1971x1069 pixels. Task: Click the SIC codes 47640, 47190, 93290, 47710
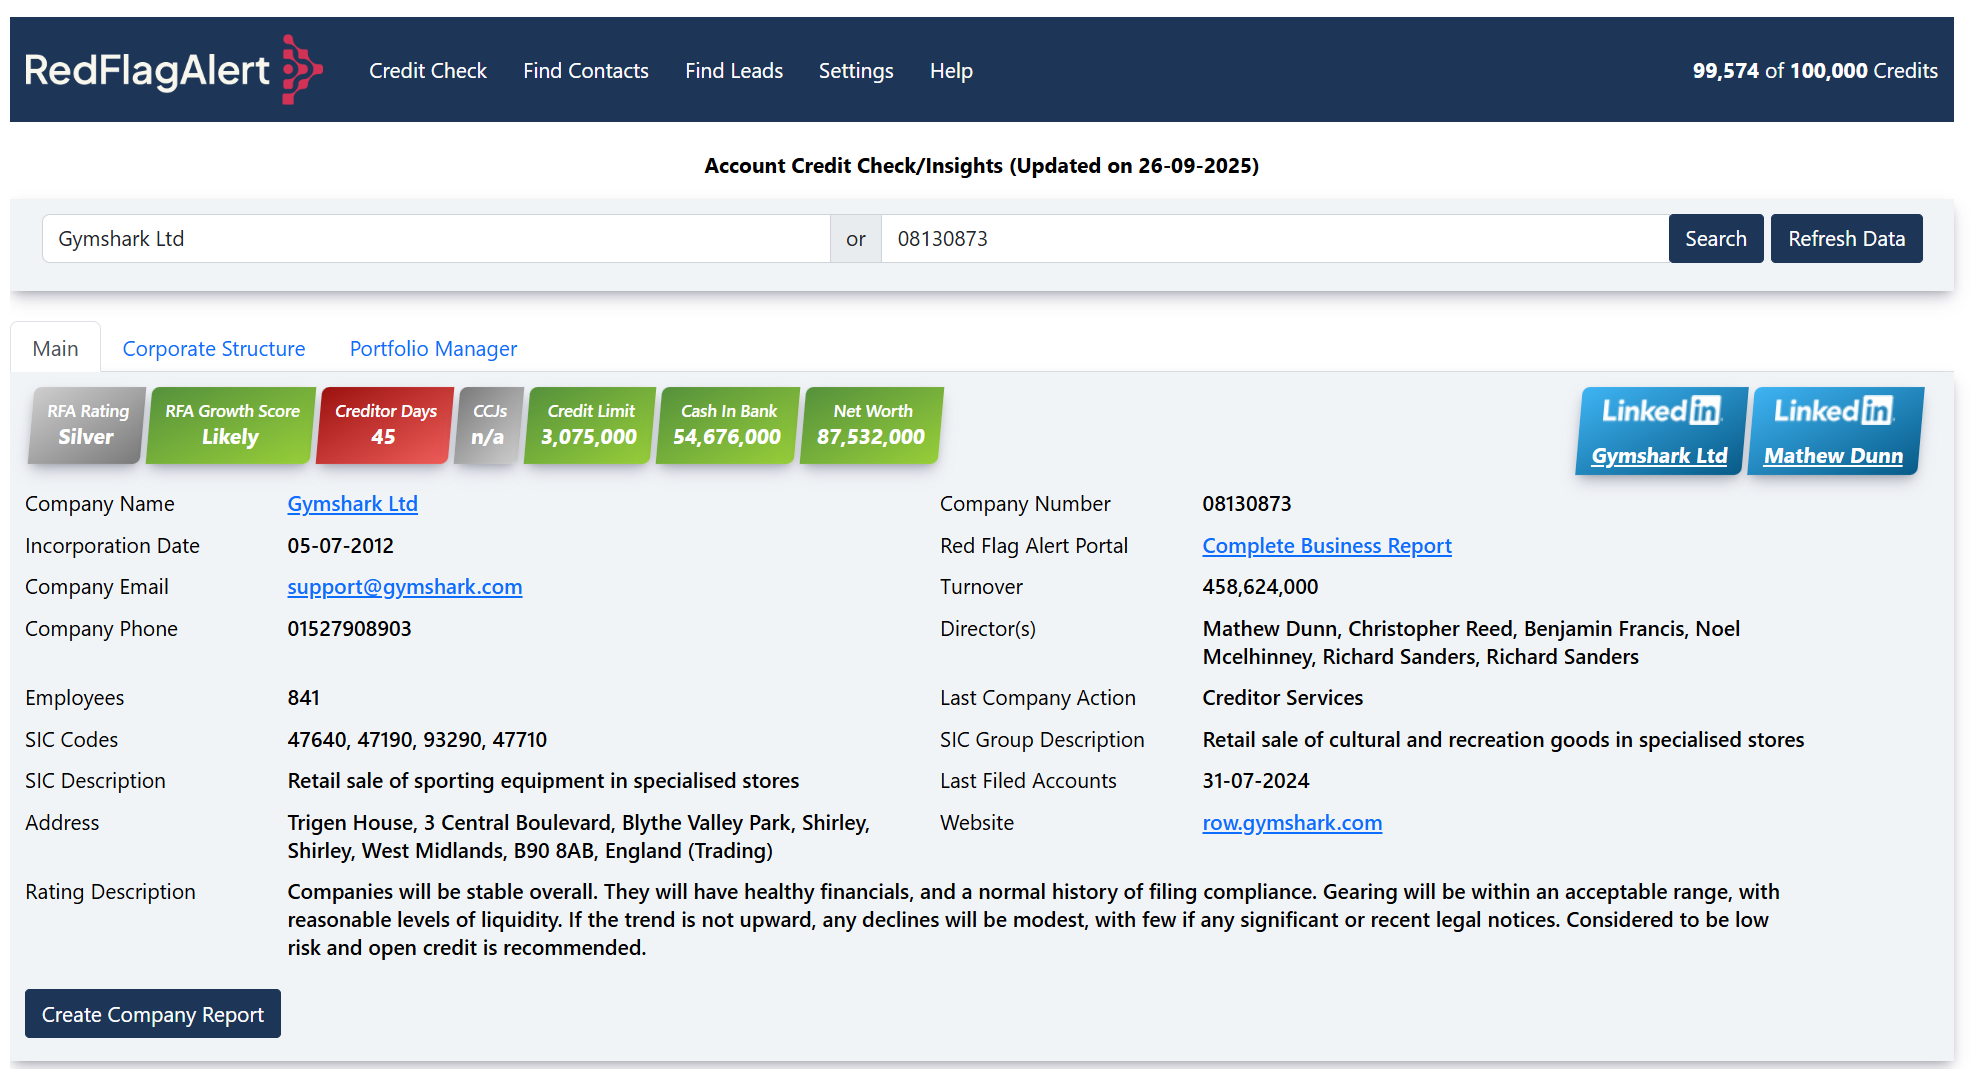click(x=417, y=740)
